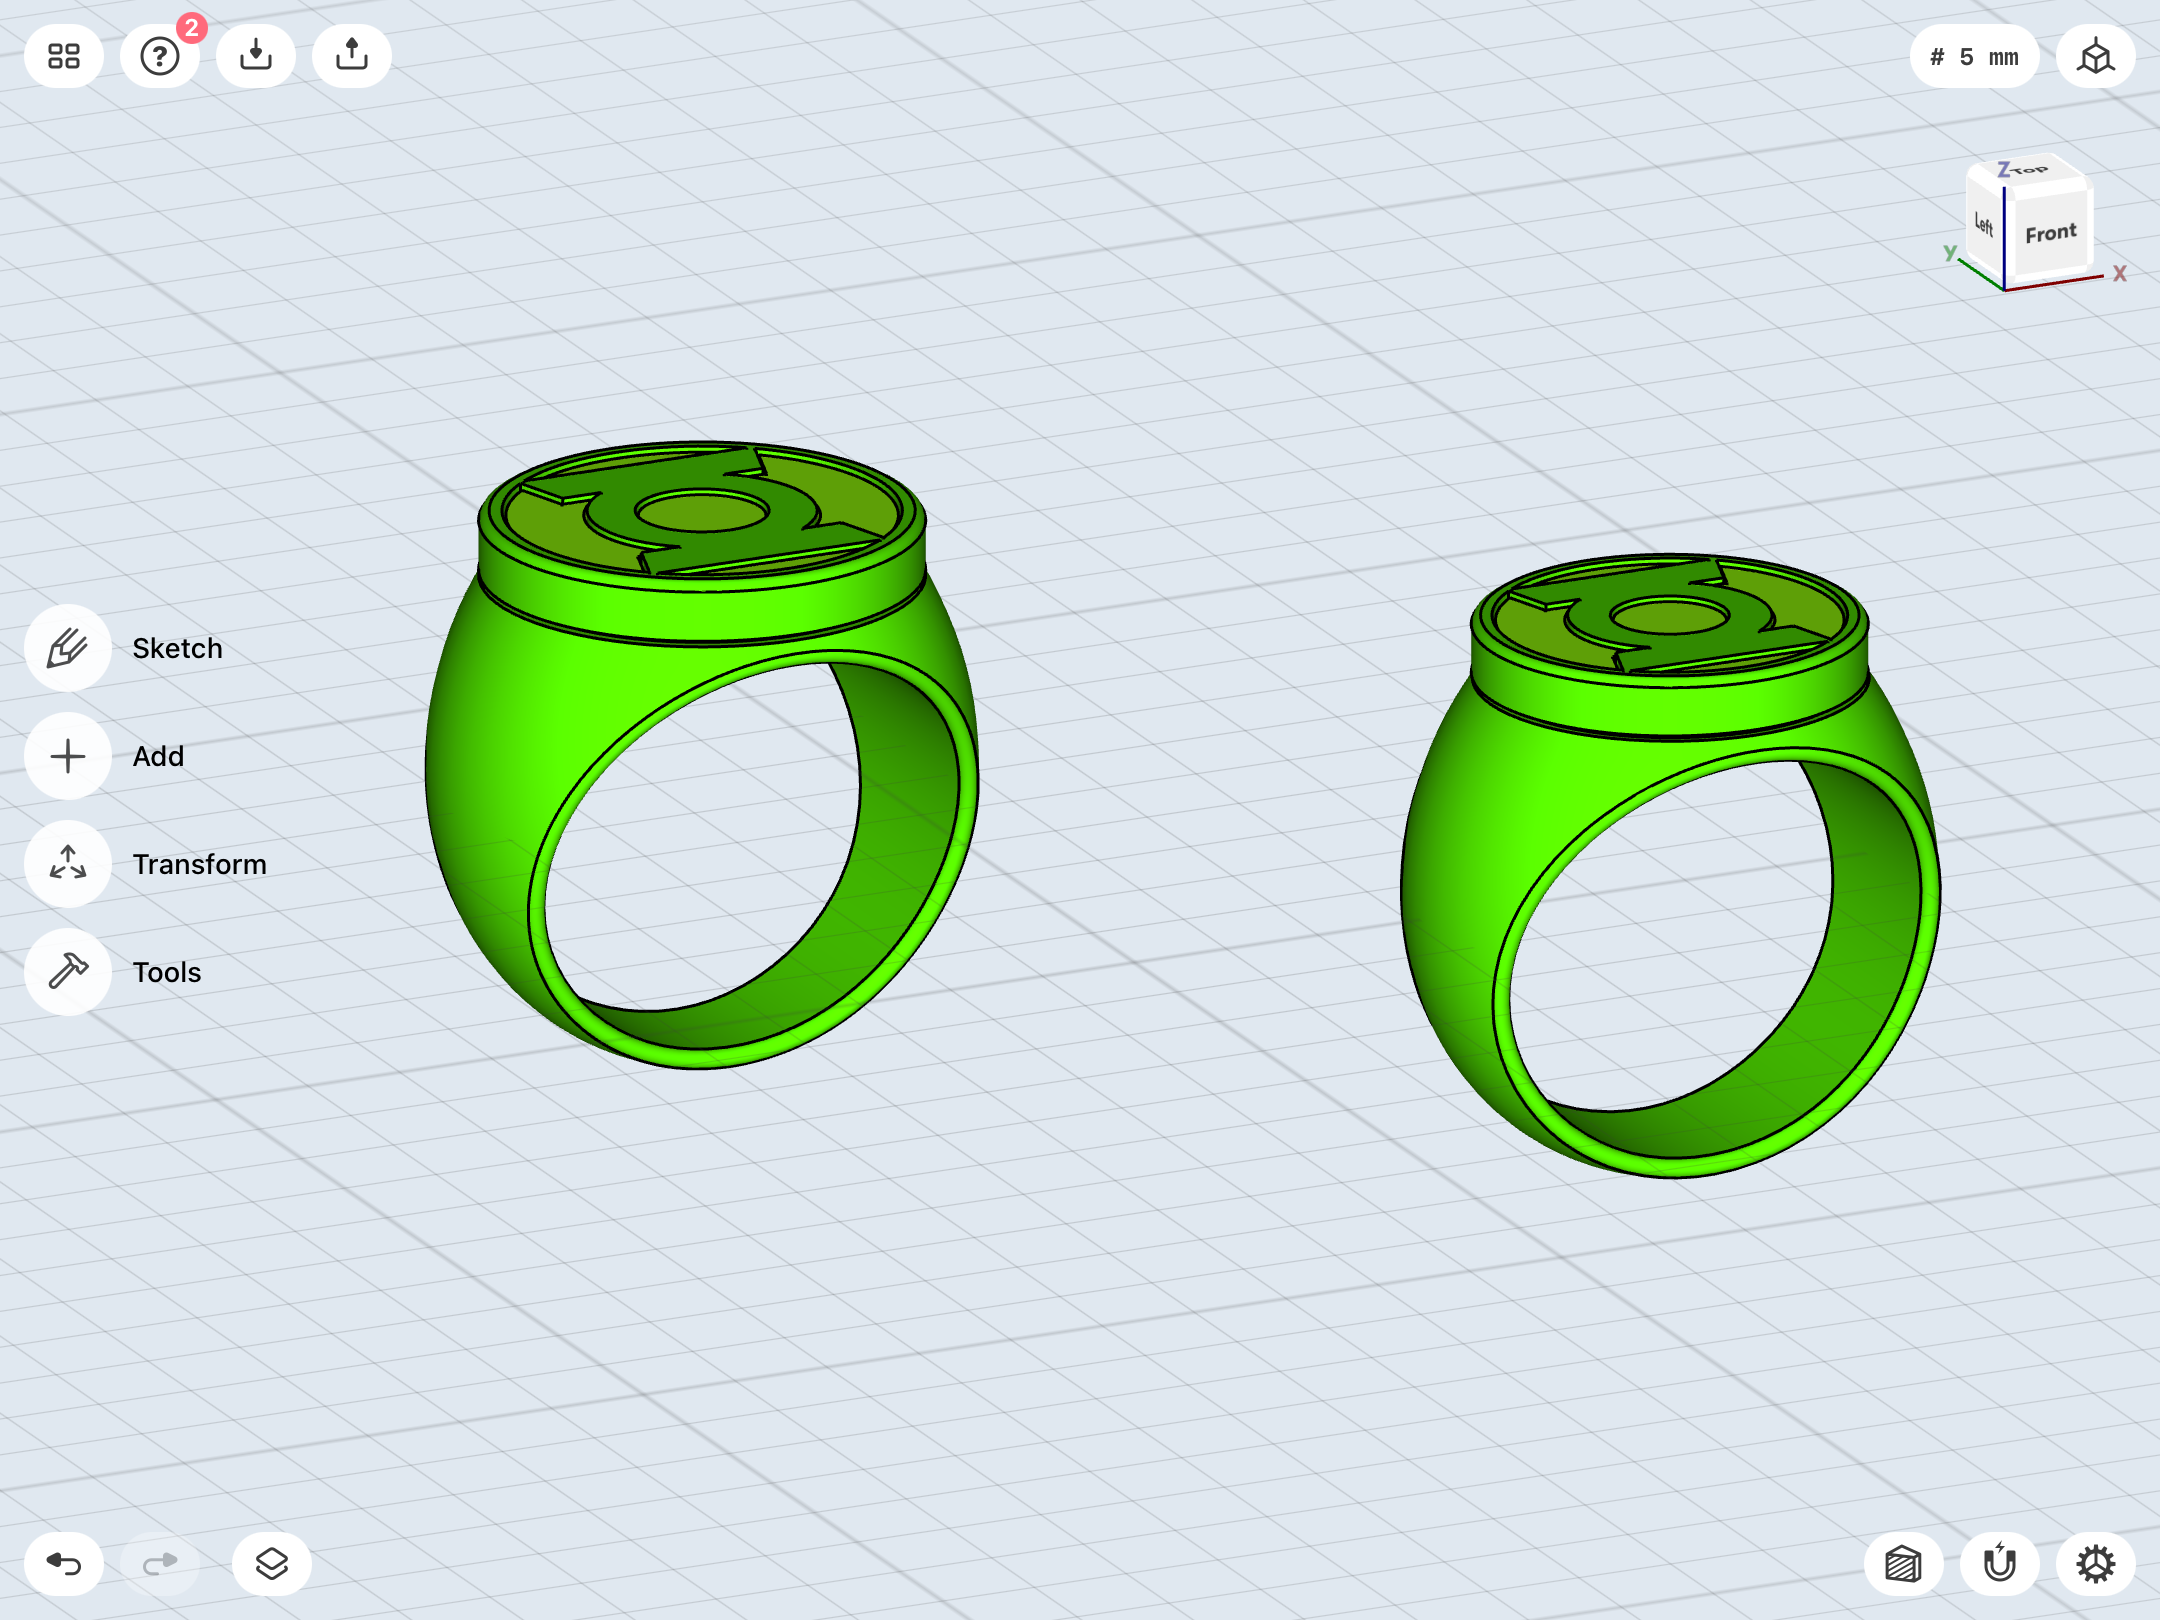2160x1620 pixels.
Task: Click the import download icon
Action: pyautogui.click(x=256, y=56)
